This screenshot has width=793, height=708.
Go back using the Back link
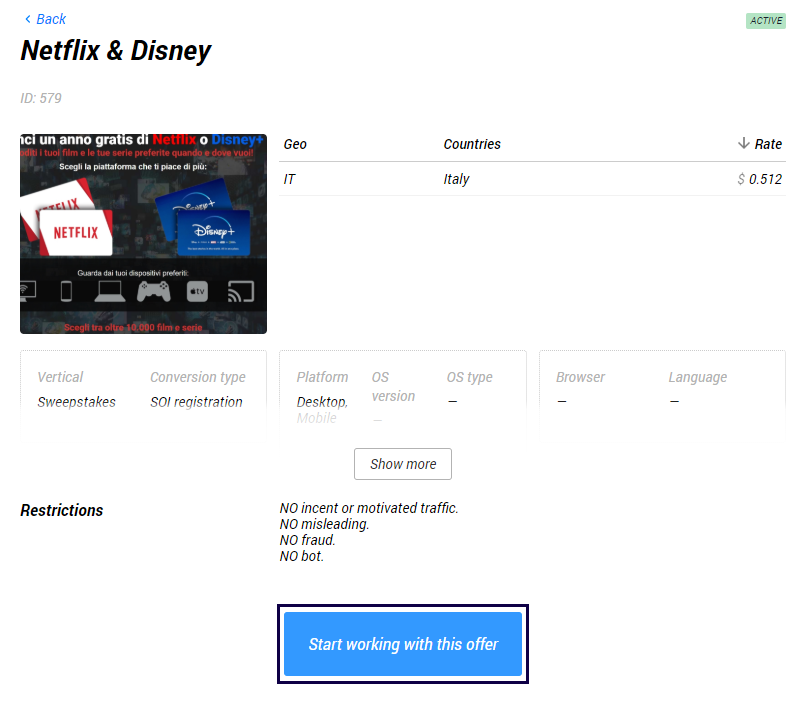[50, 19]
